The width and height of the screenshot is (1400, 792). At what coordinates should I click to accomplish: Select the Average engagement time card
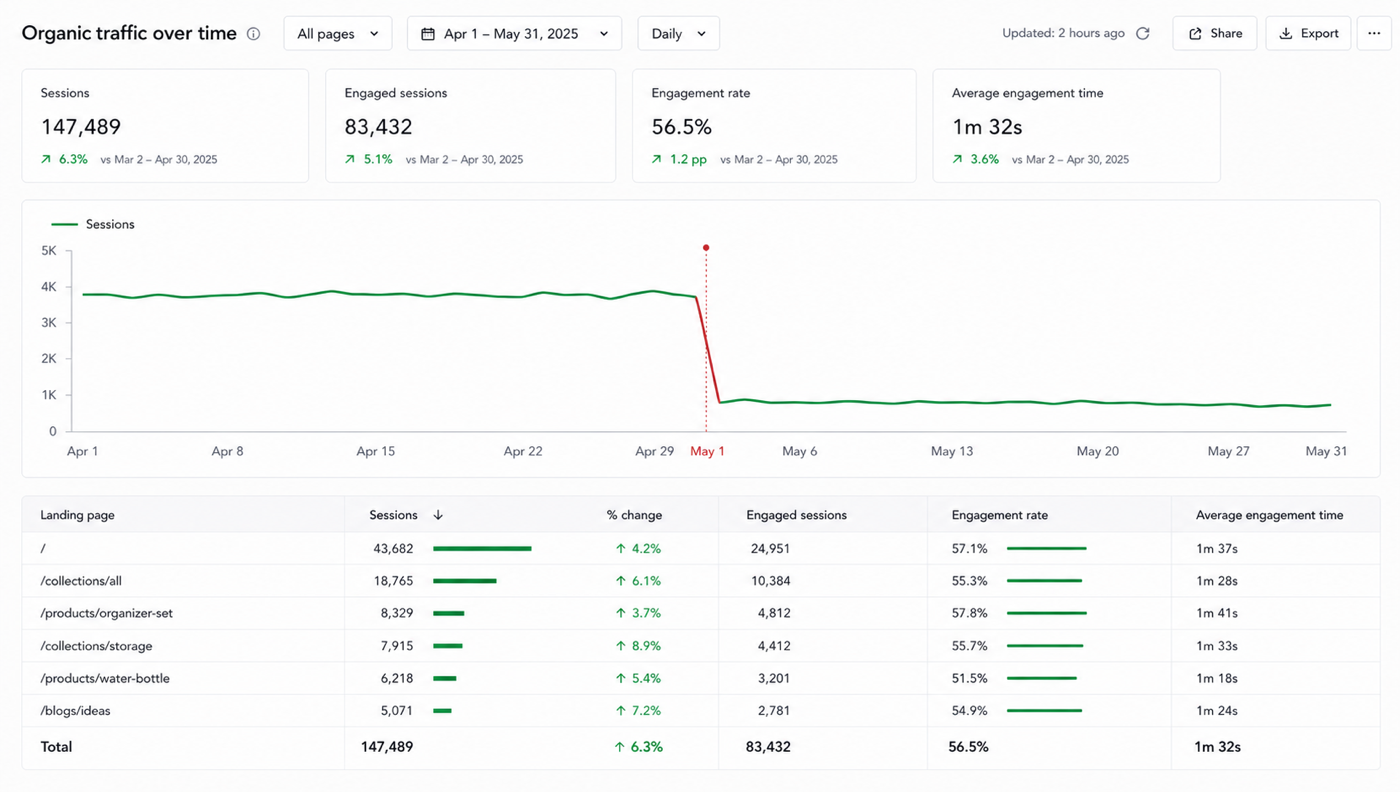coord(1076,126)
